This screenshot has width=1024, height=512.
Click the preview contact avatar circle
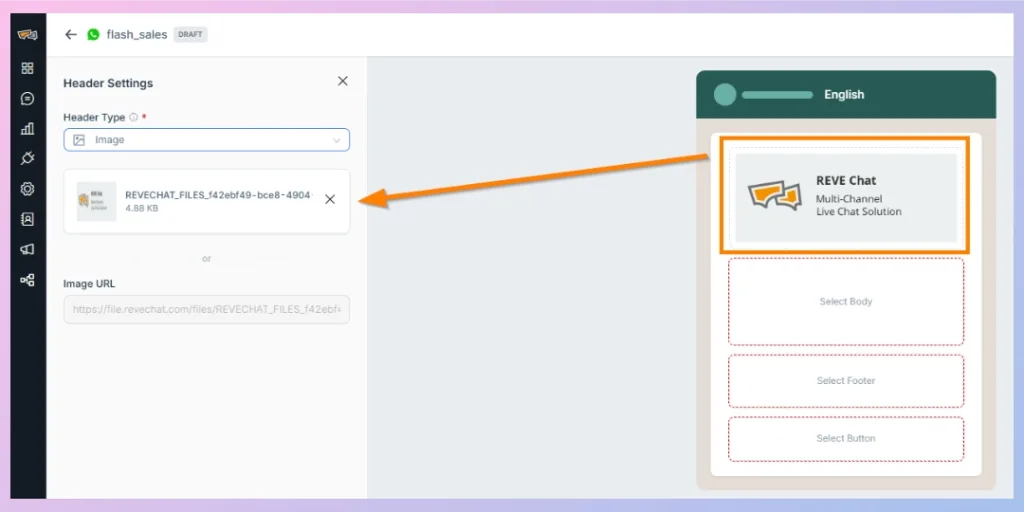tap(725, 95)
